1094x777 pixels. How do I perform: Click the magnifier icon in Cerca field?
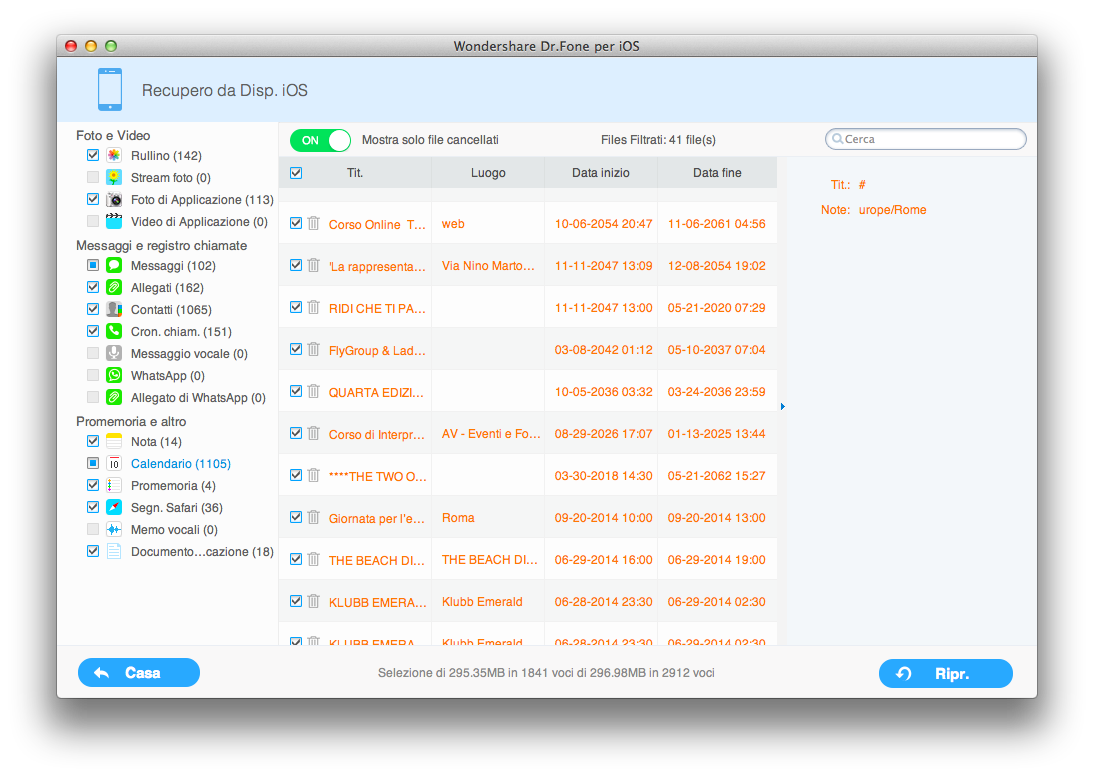837,139
